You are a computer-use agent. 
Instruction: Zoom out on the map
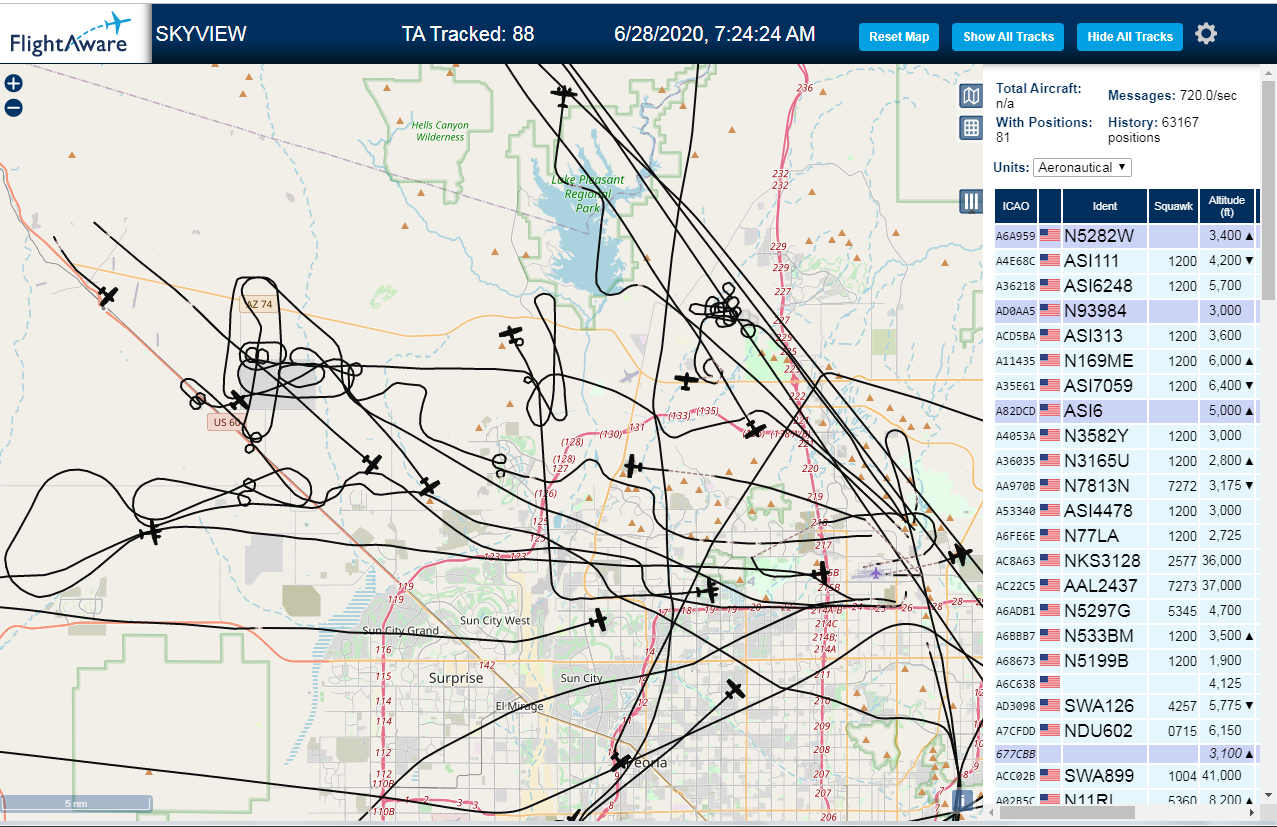tap(13, 108)
